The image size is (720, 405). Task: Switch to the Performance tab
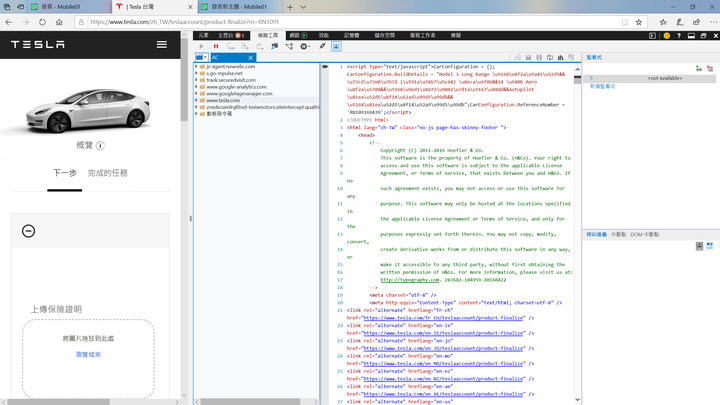coord(324,35)
